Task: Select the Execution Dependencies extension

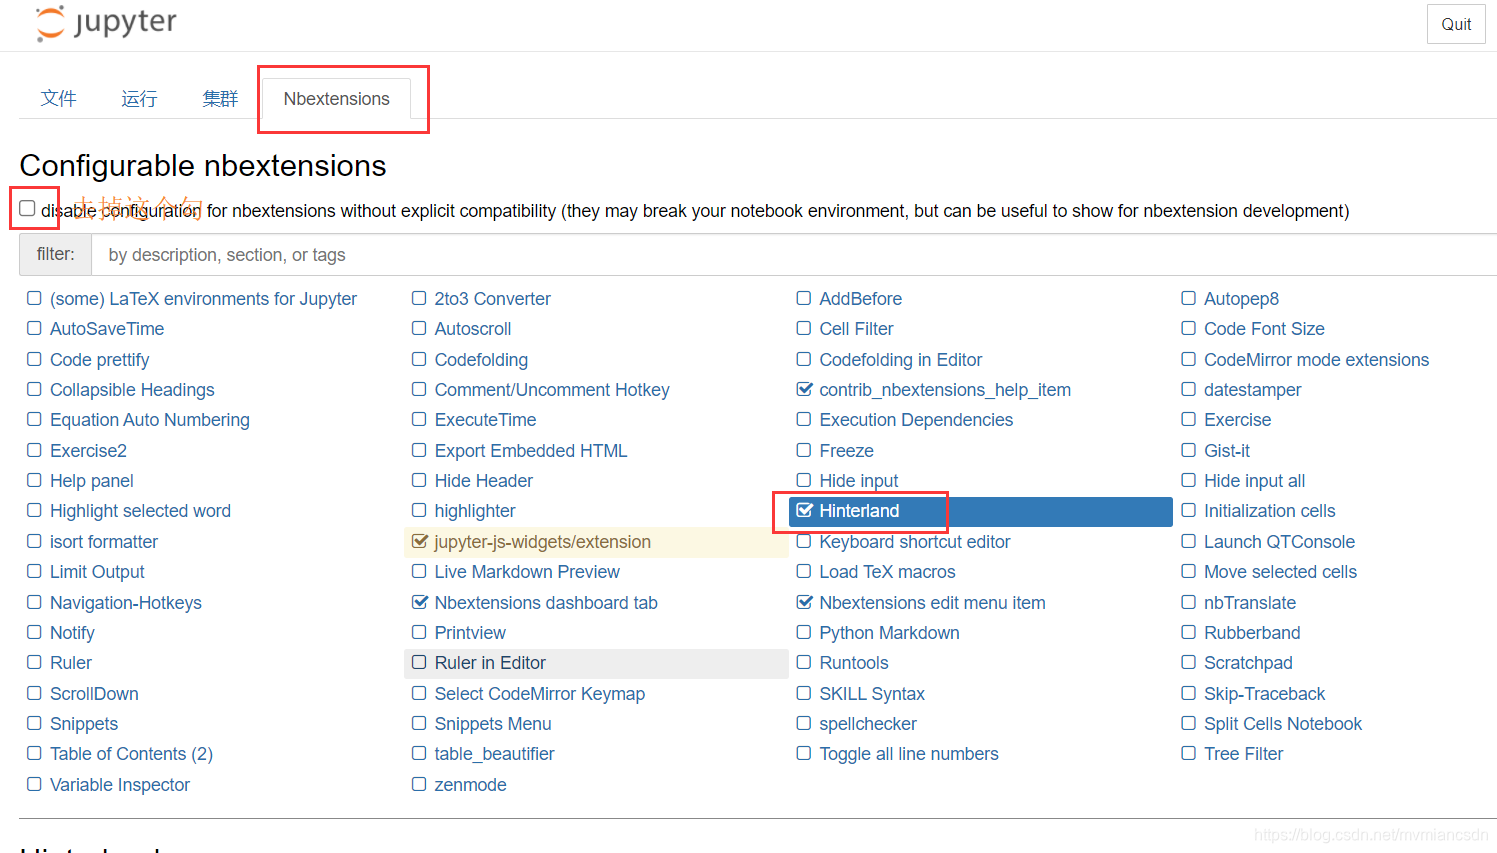Action: pyautogui.click(x=916, y=420)
